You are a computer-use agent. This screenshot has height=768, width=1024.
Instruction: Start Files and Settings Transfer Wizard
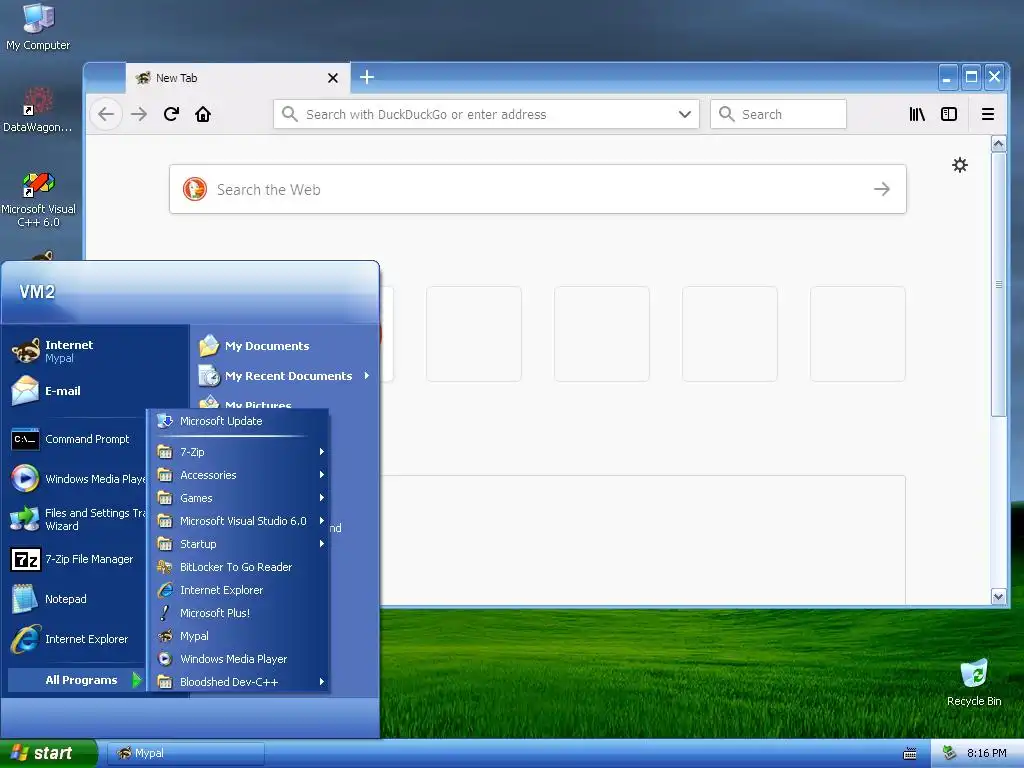77,519
